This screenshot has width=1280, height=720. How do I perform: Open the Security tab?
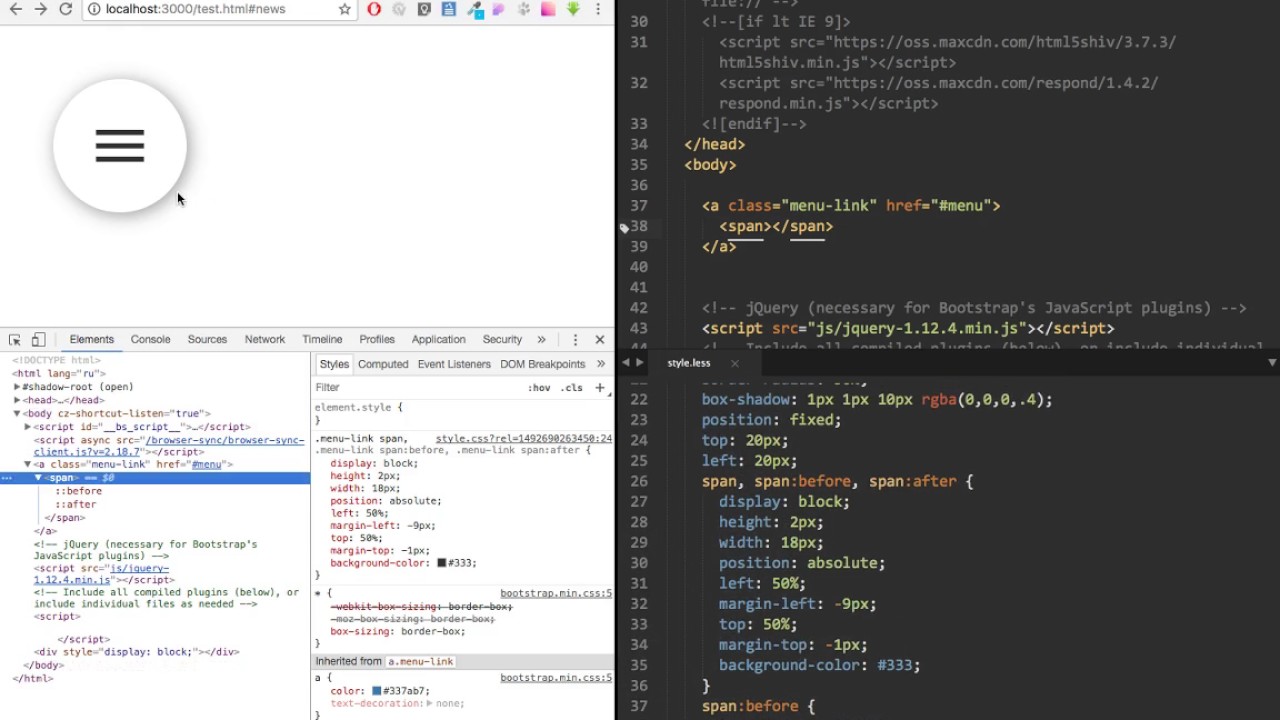tap(502, 340)
